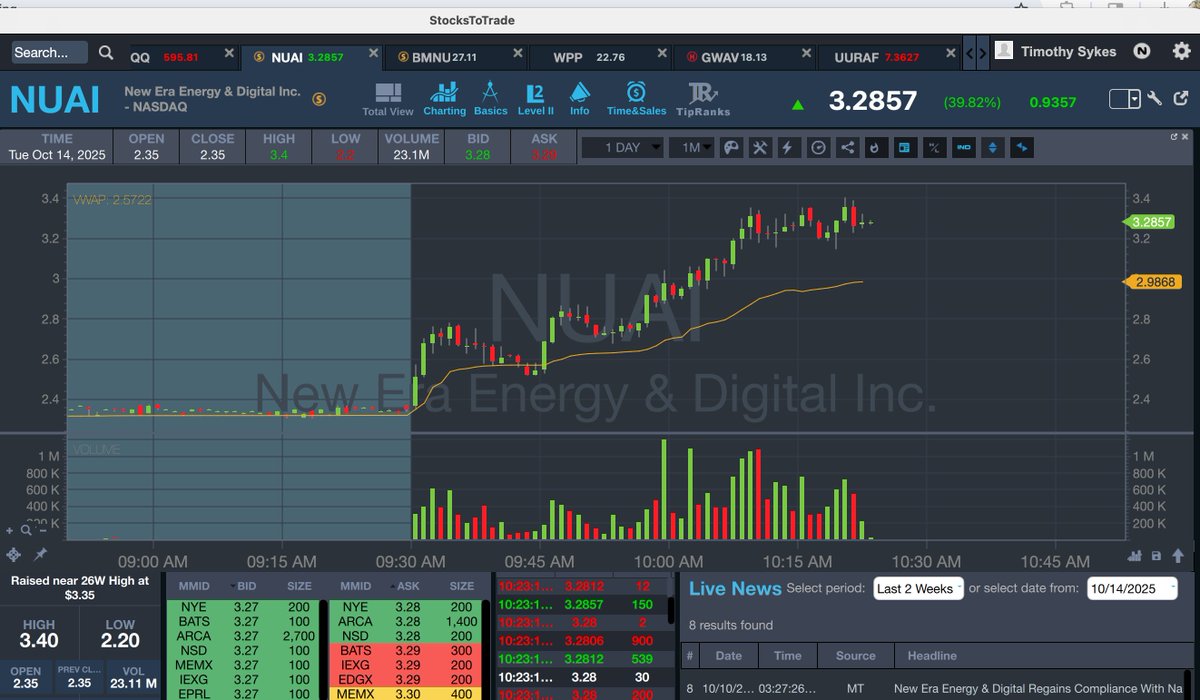Toggle the IND indicators button
This screenshot has width=1200, height=700.
(x=964, y=148)
